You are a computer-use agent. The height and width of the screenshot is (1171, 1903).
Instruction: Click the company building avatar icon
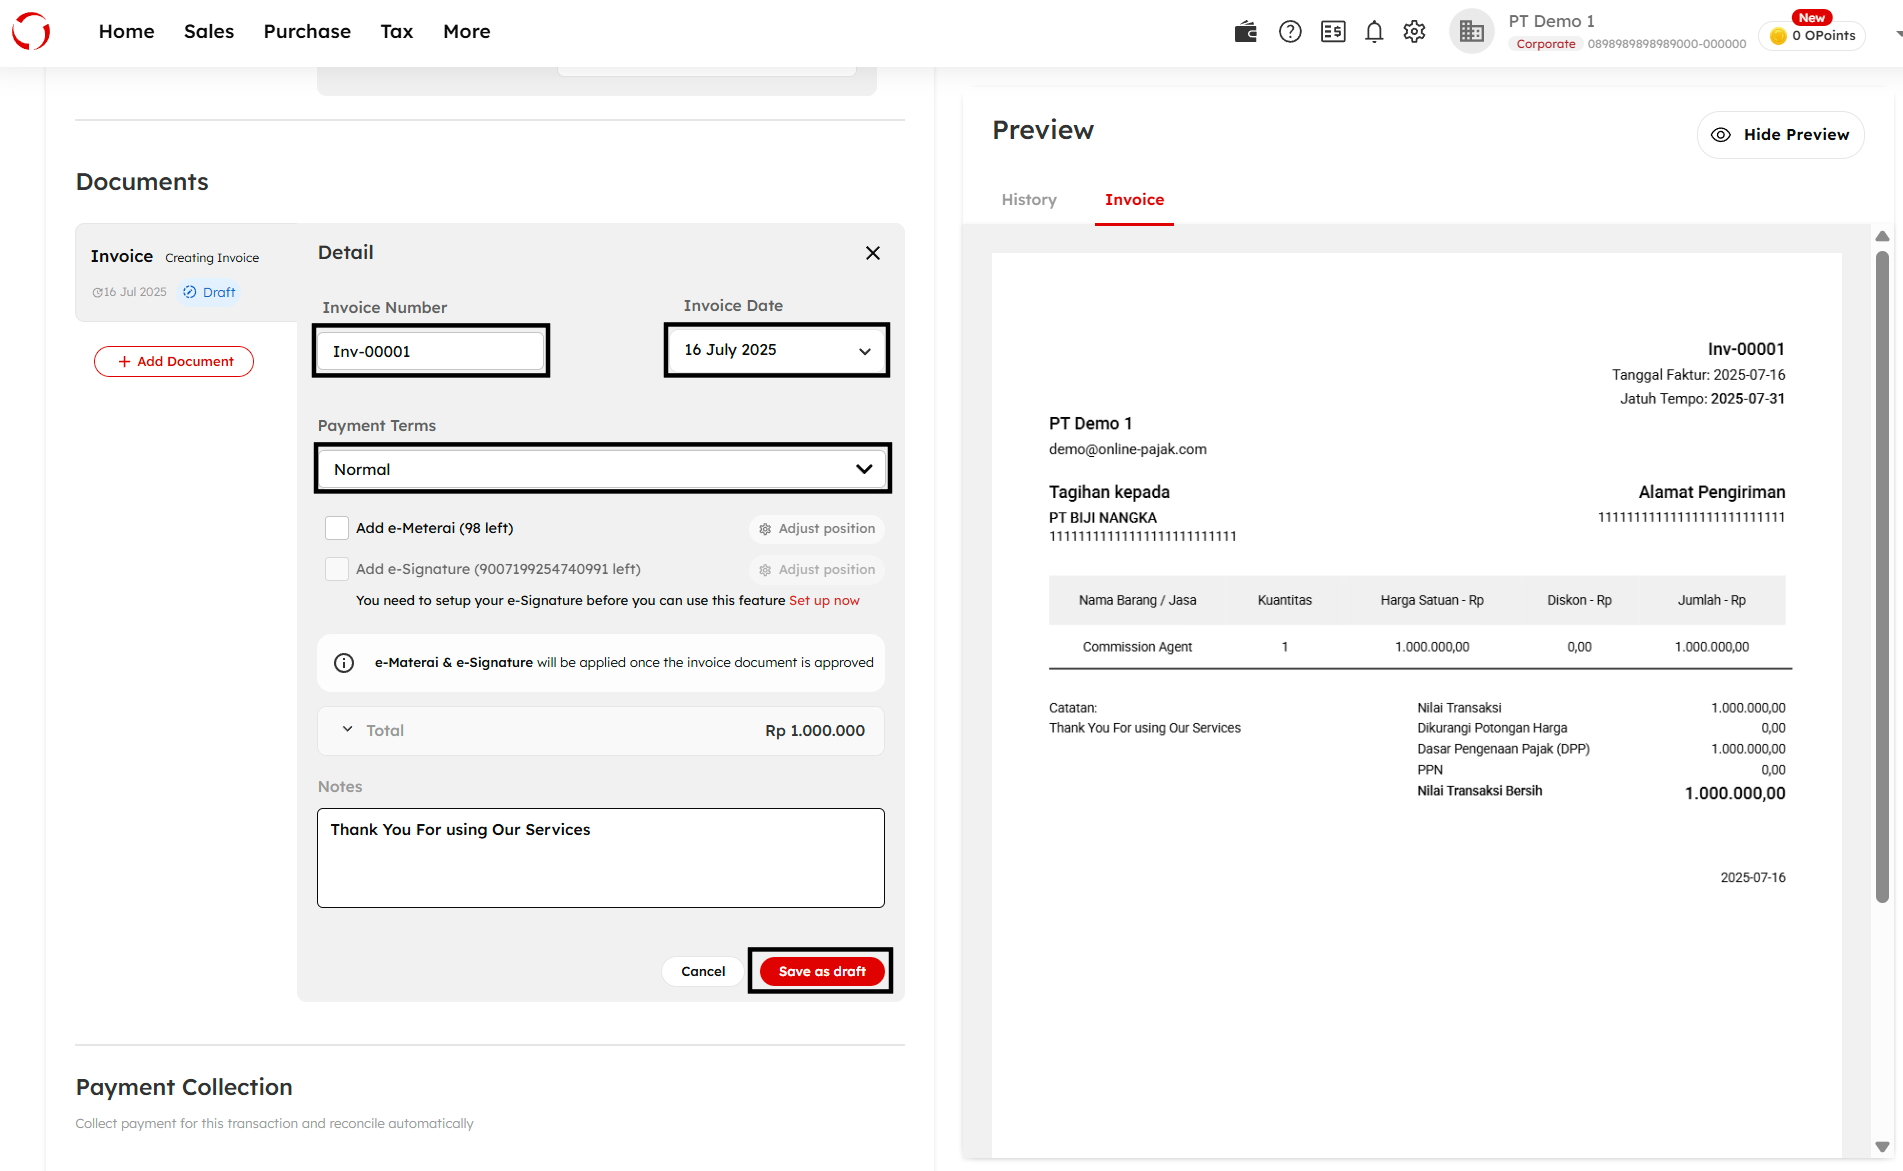pyautogui.click(x=1471, y=32)
